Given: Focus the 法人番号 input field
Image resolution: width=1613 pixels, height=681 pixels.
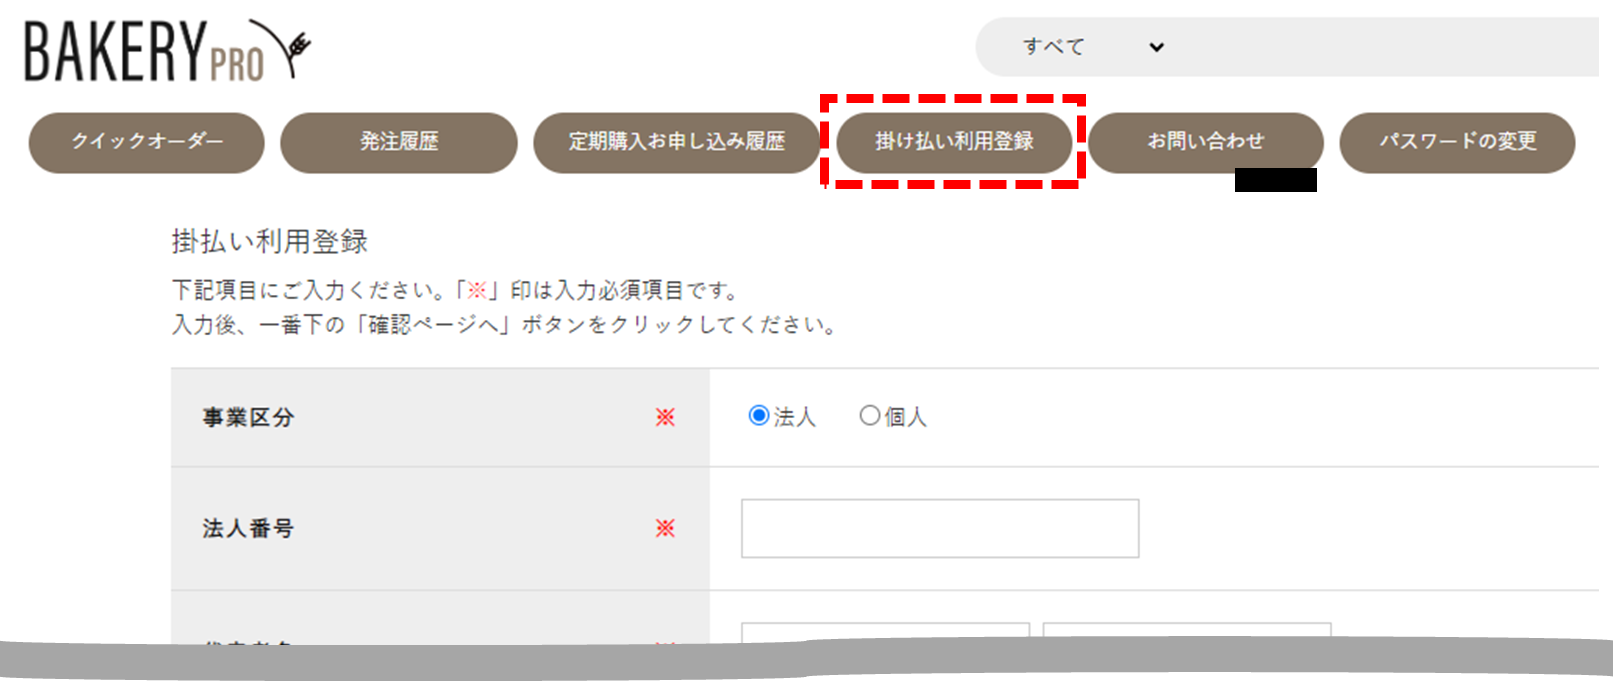Looking at the screenshot, I should pyautogui.click(x=940, y=528).
